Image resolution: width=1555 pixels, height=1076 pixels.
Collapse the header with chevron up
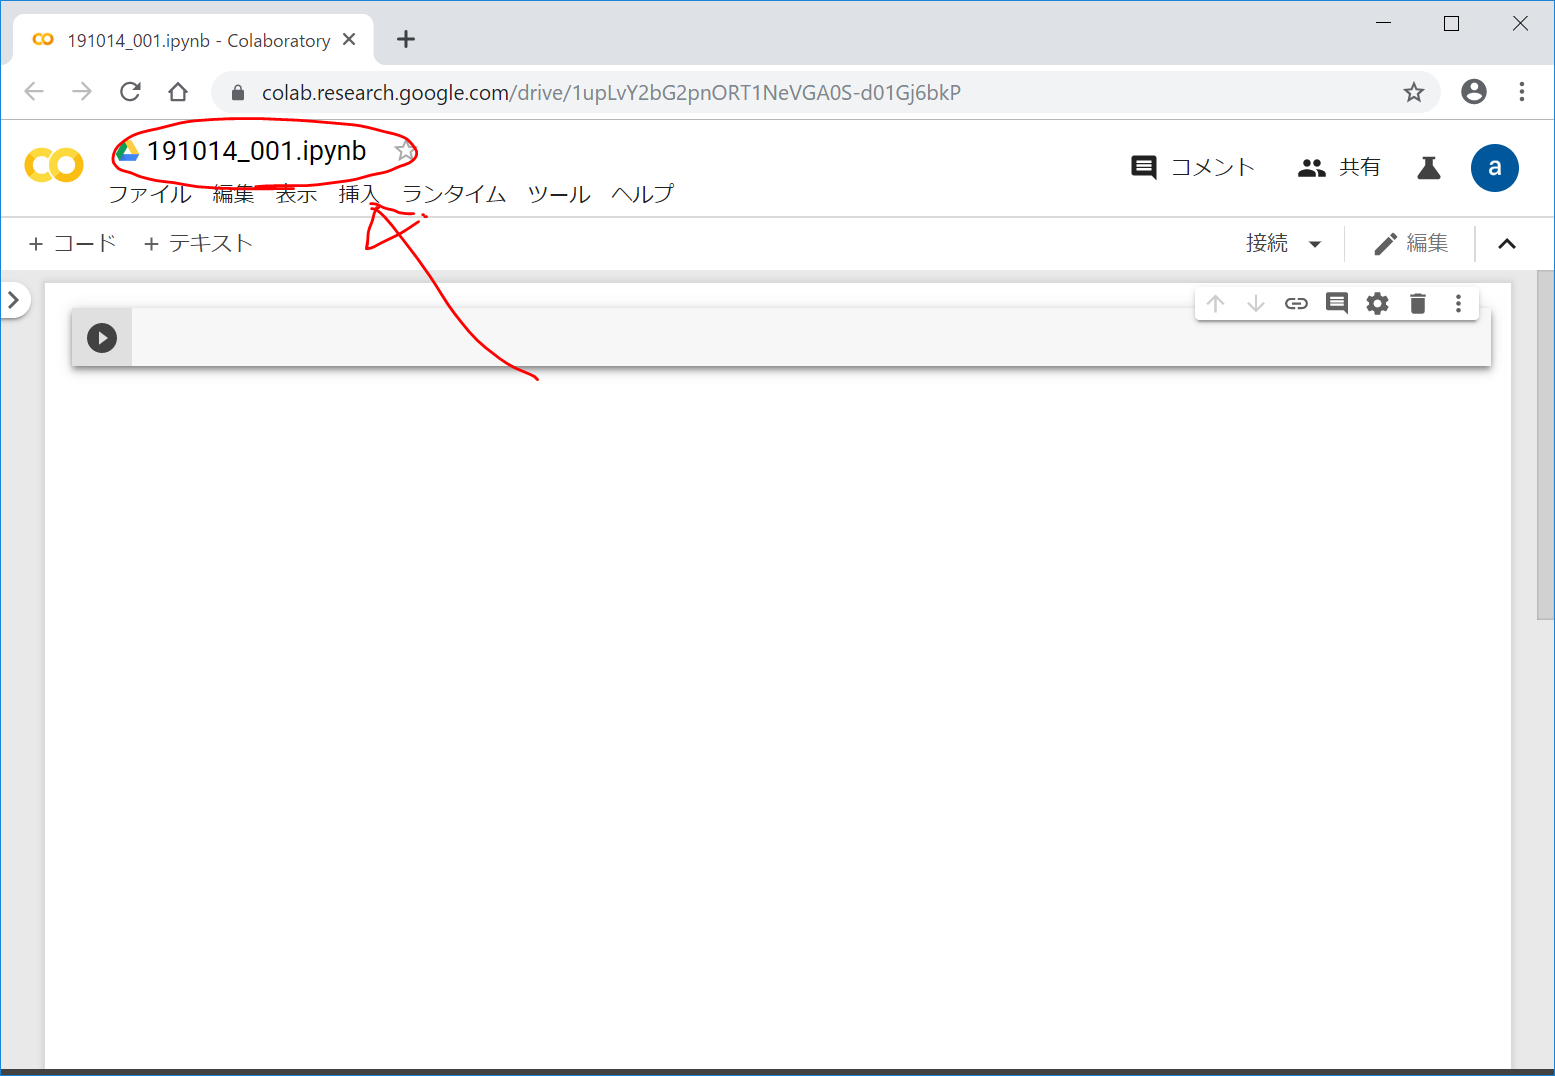pyautogui.click(x=1507, y=244)
